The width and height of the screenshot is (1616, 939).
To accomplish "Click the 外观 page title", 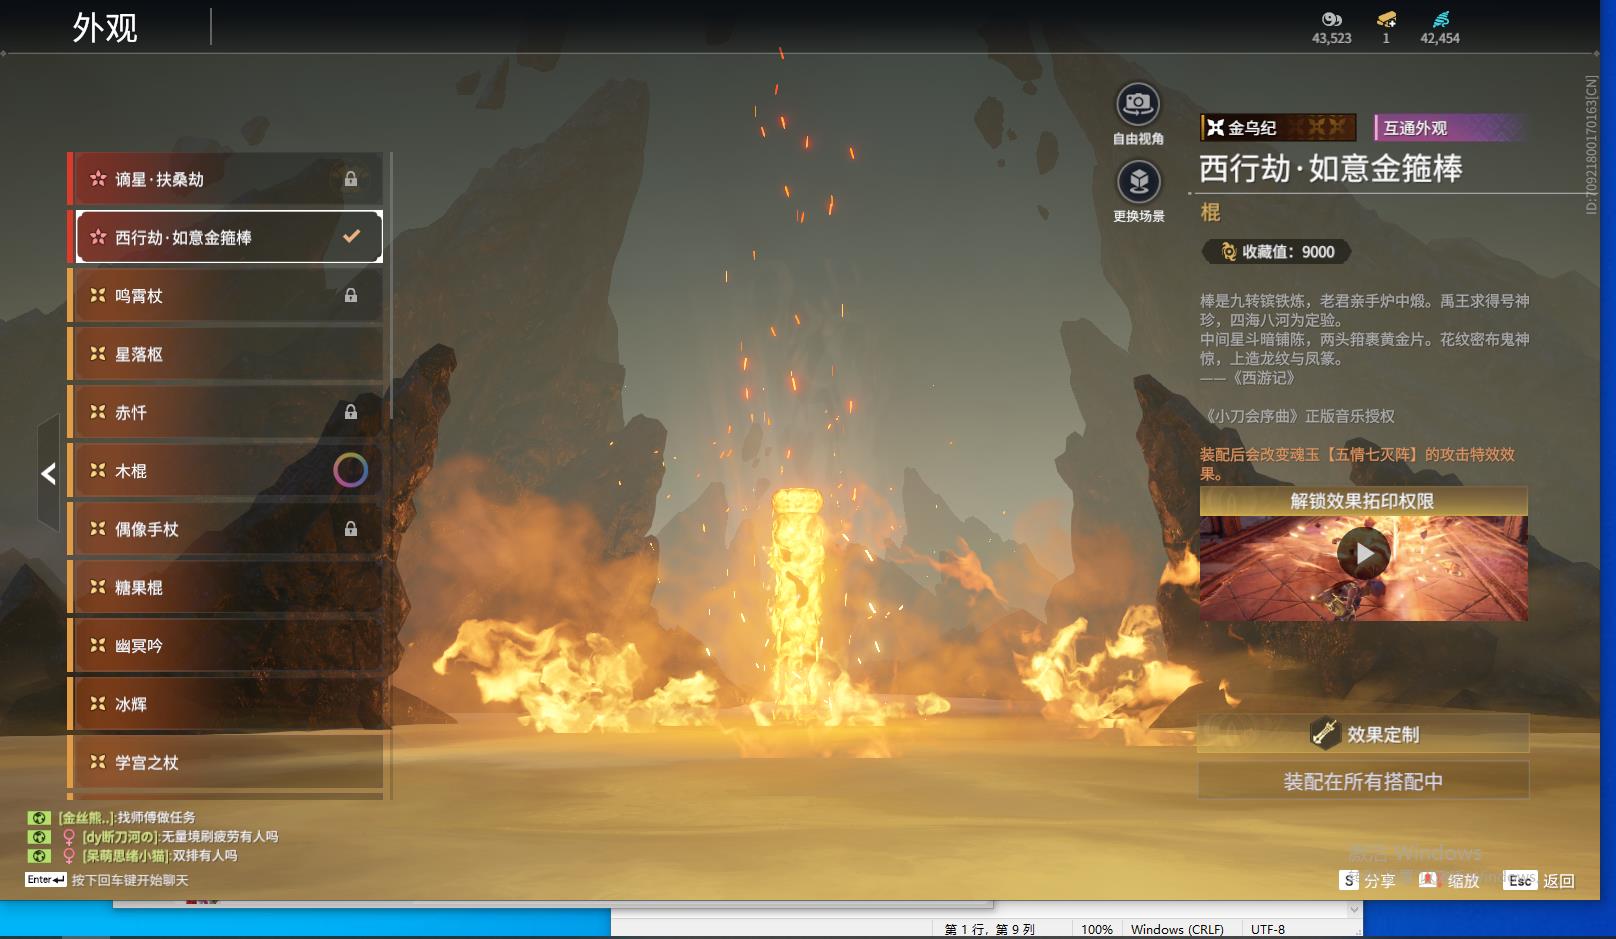I will coord(105,28).
